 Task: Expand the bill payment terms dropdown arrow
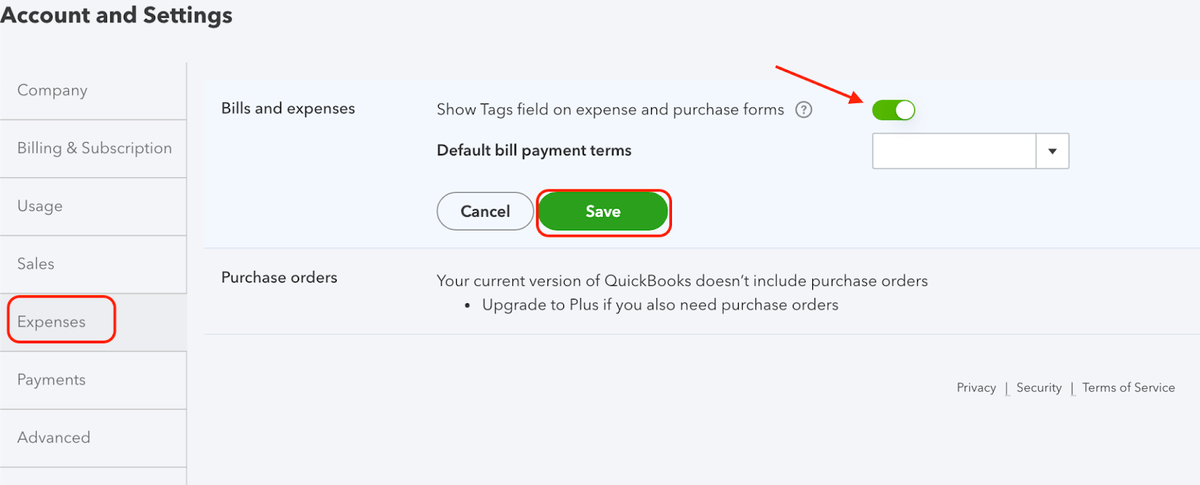pyautogui.click(x=1052, y=152)
